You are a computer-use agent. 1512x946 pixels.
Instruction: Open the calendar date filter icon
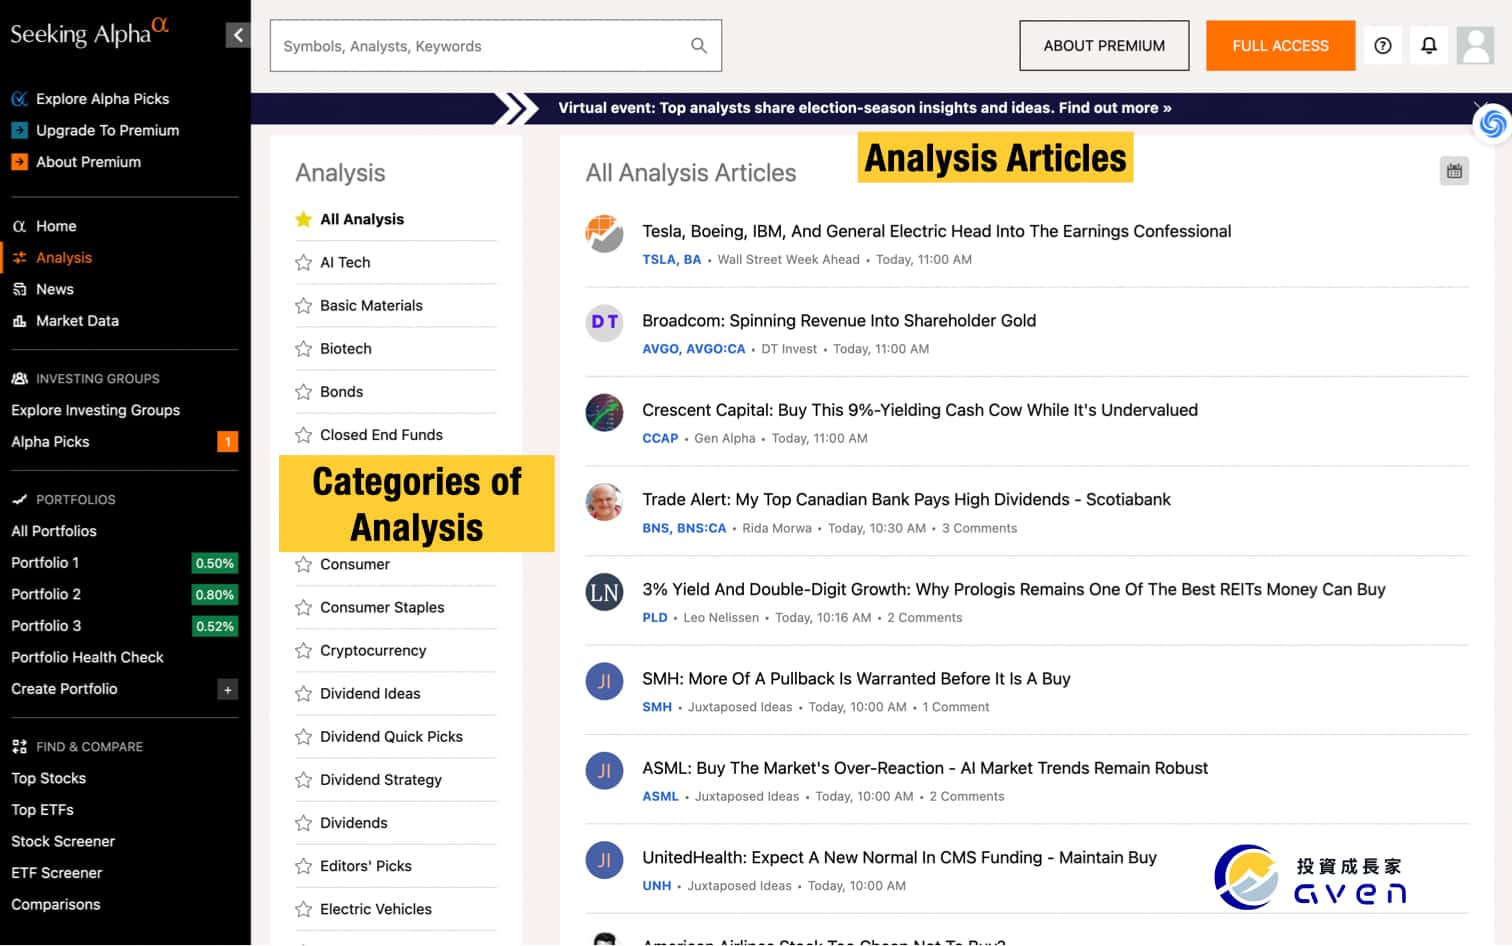click(1454, 171)
